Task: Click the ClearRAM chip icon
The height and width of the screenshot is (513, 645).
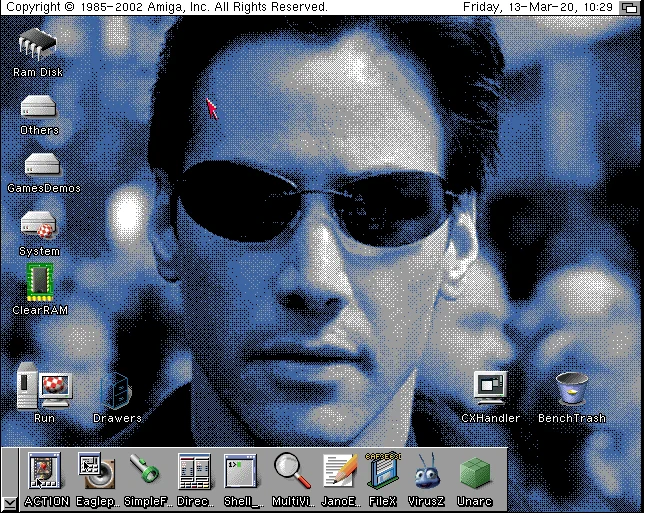Action: pos(40,282)
